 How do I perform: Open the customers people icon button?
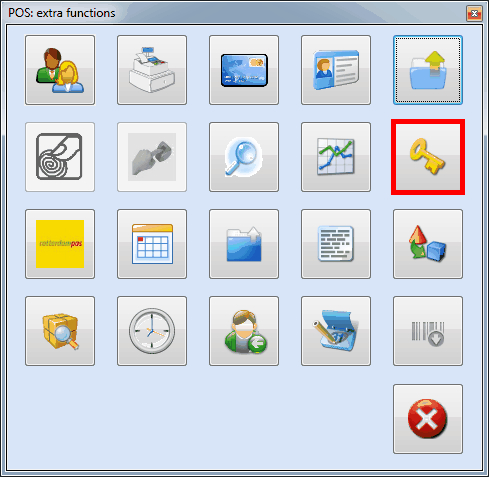click(60, 70)
